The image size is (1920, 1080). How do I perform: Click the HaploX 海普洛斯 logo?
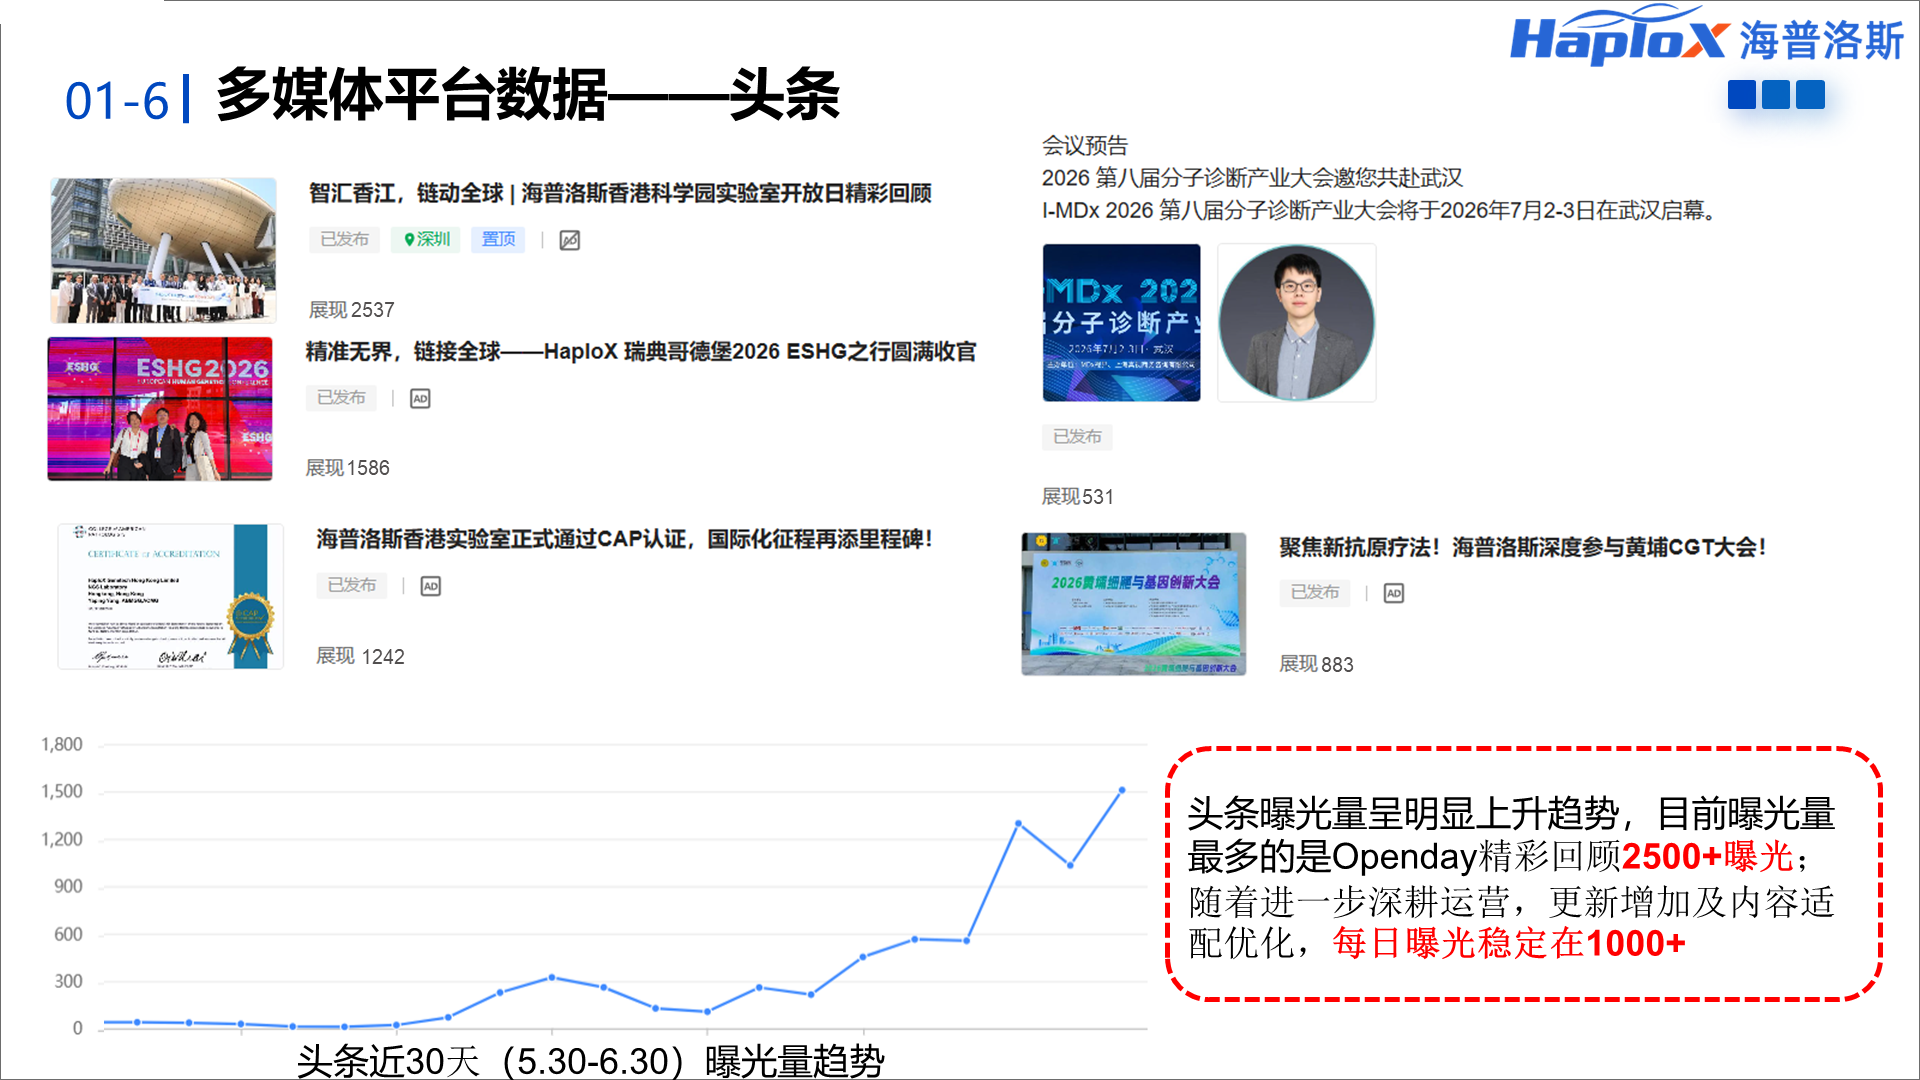[1706, 38]
